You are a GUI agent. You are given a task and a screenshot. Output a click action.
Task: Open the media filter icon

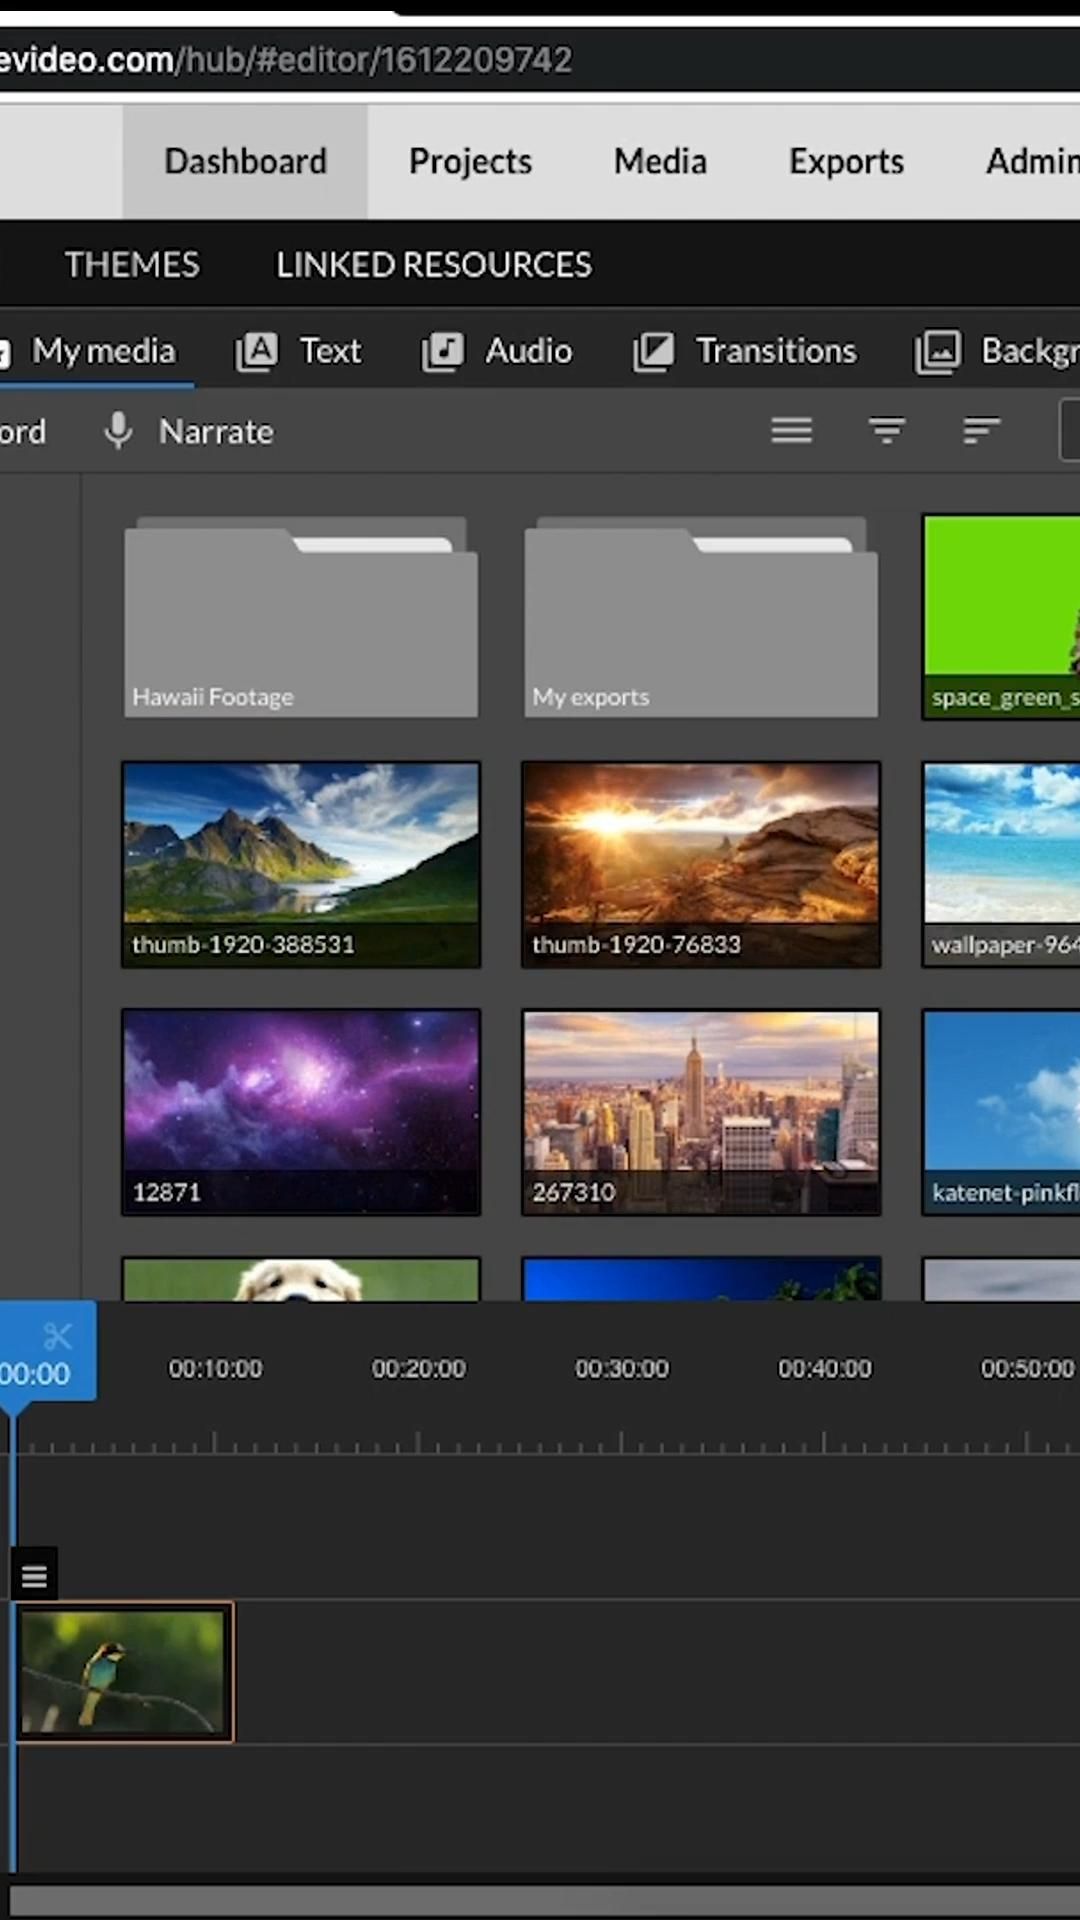tap(887, 431)
